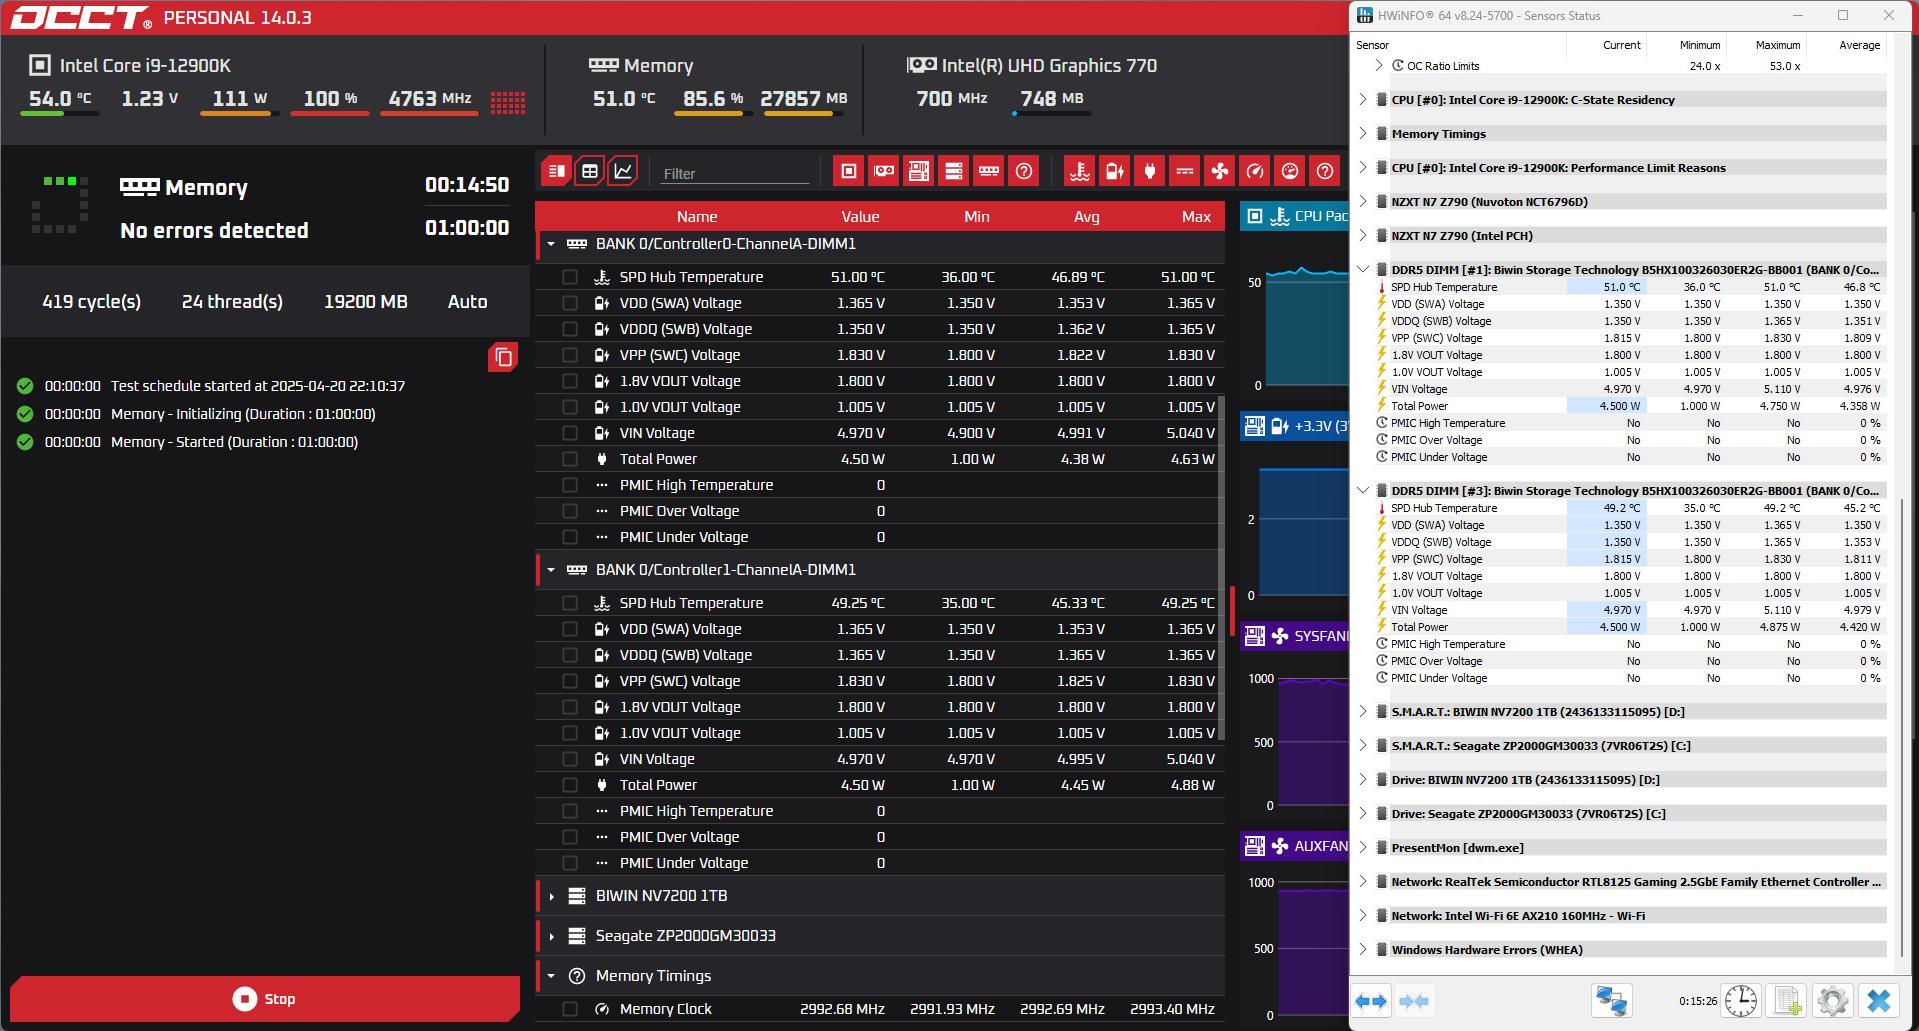Expand the BIWIN NV7200 1TB sensor group

tap(551, 896)
